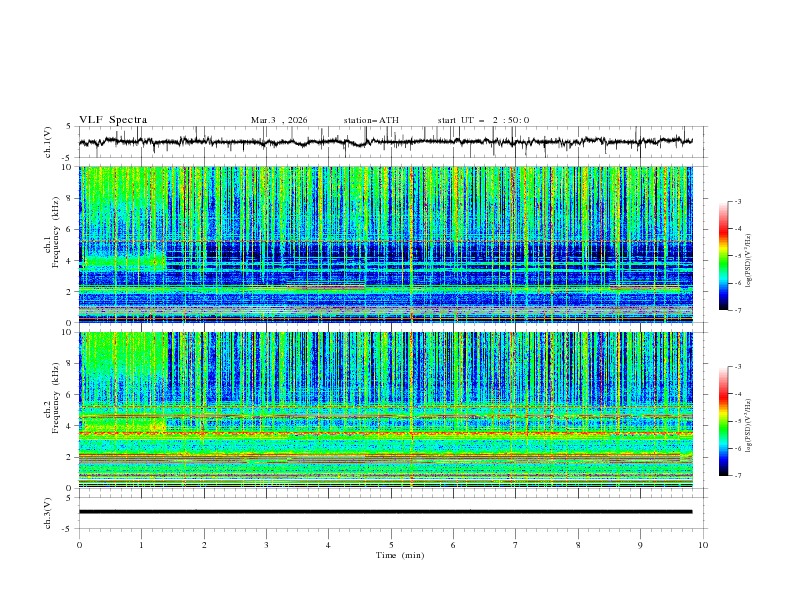792x612 pixels.
Task: Select the ch.1 colorbar 'log(PSD)(V²/Hz)' label
Action: click(749, 261)
